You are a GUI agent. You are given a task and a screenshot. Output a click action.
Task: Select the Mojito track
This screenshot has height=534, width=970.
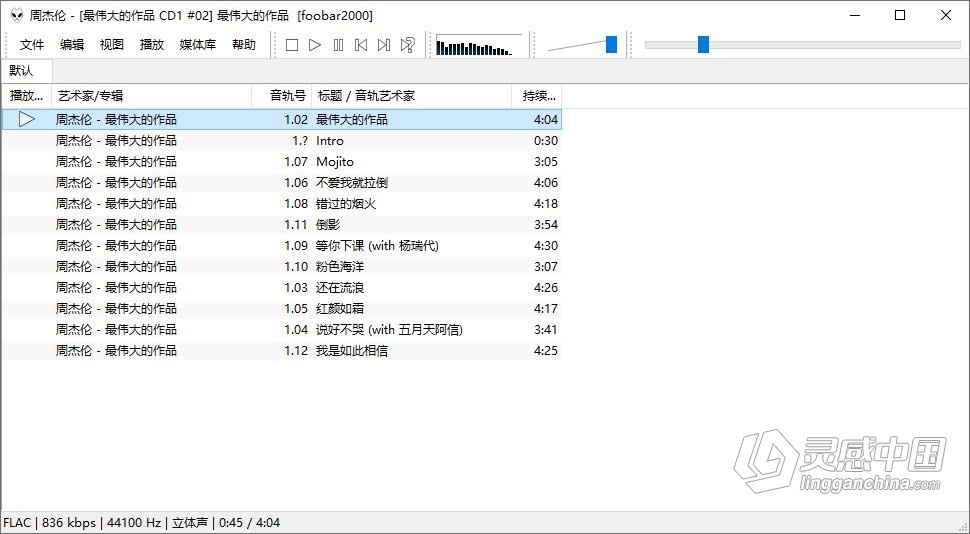282,161
